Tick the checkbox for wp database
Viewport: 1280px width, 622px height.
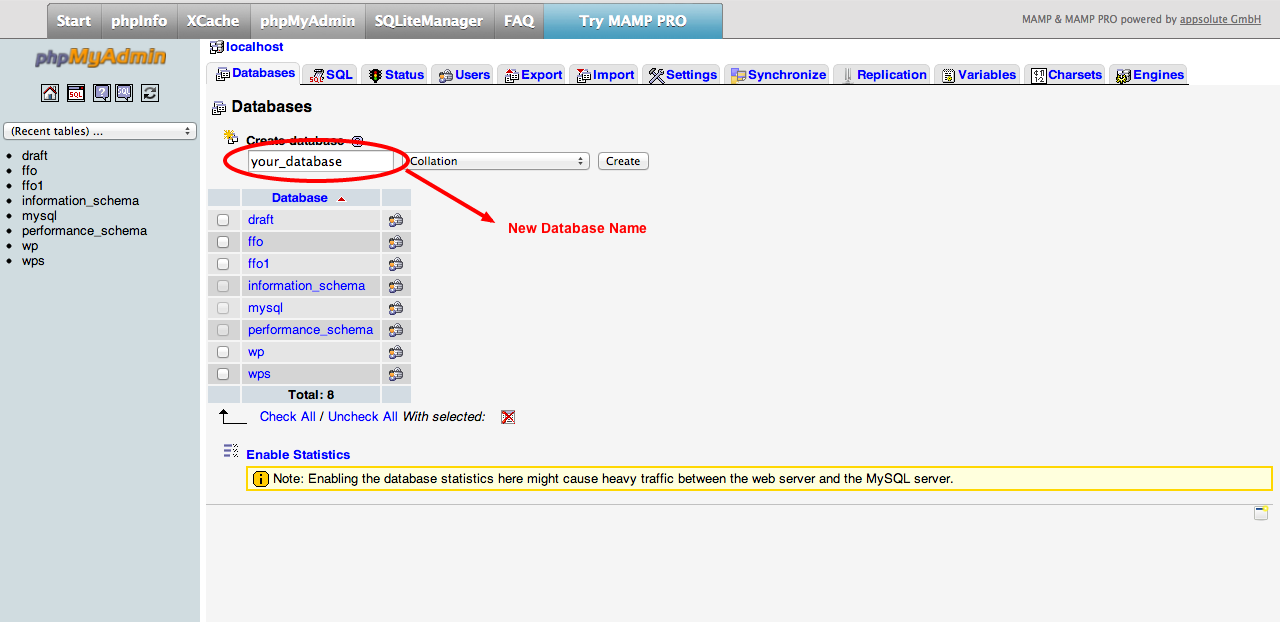pyautogui.click(x=223, y=352)
